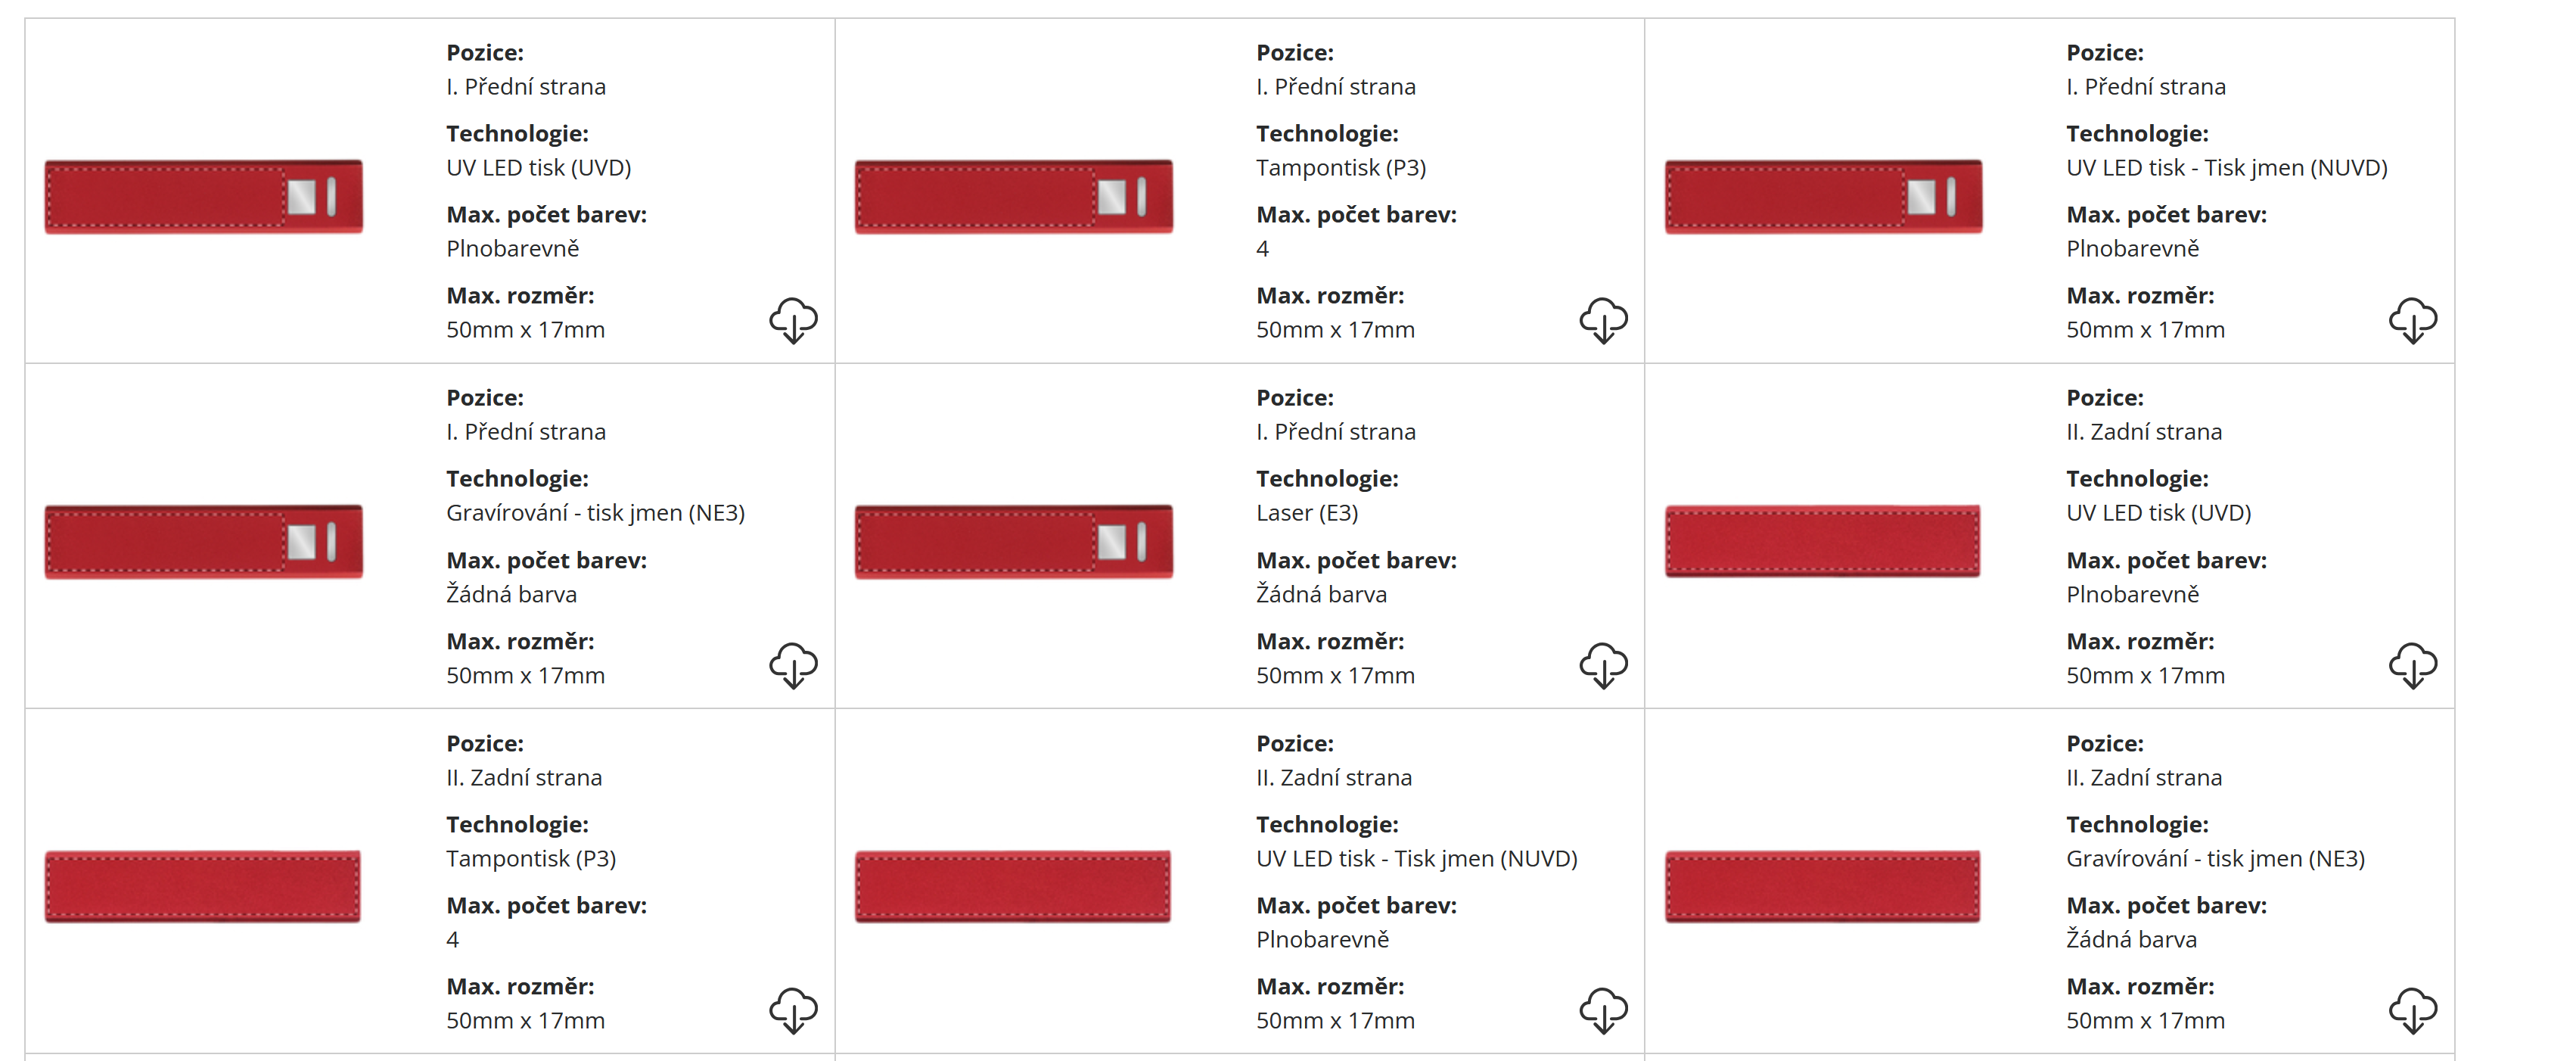Image resolution: width=2576 pixels, height=1061 pixels.
Task: View back side Tampontisk (P3) product image
Action: 203,886
